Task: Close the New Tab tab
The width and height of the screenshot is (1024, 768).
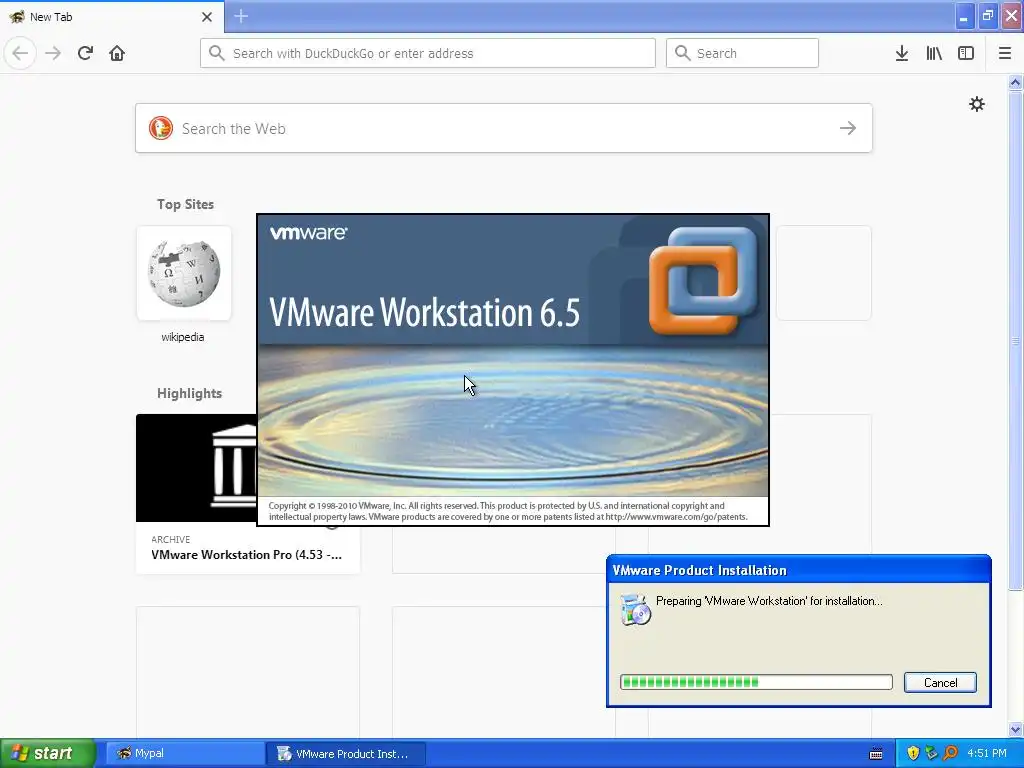Action: tap(207, 17)
